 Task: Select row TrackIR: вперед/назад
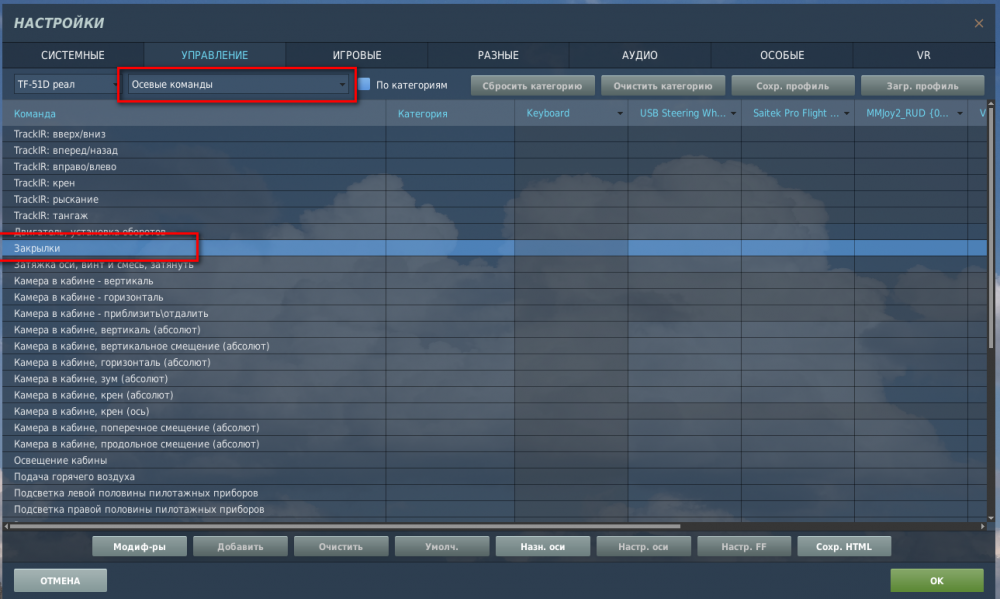pos(495,151)
